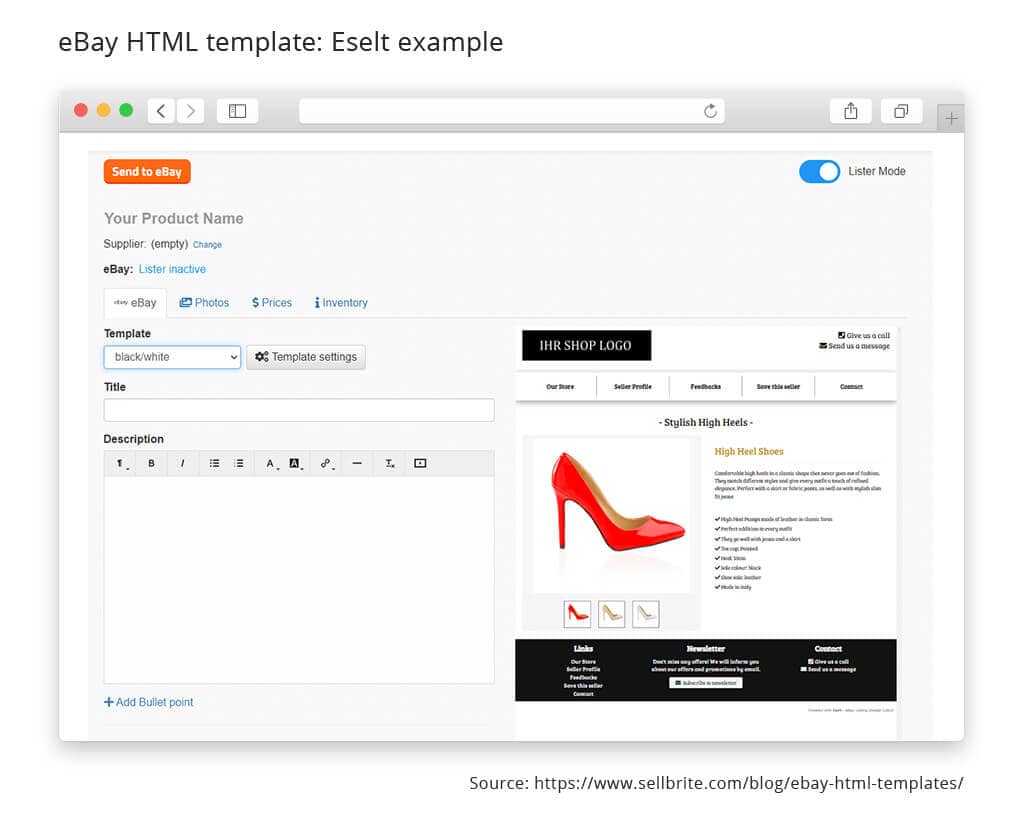Image resolution: width=1024 pixels, height=830 pixels.
Task: Click Send us a message in the preview header
Action: pyautogui.click(x=854, y=346)
